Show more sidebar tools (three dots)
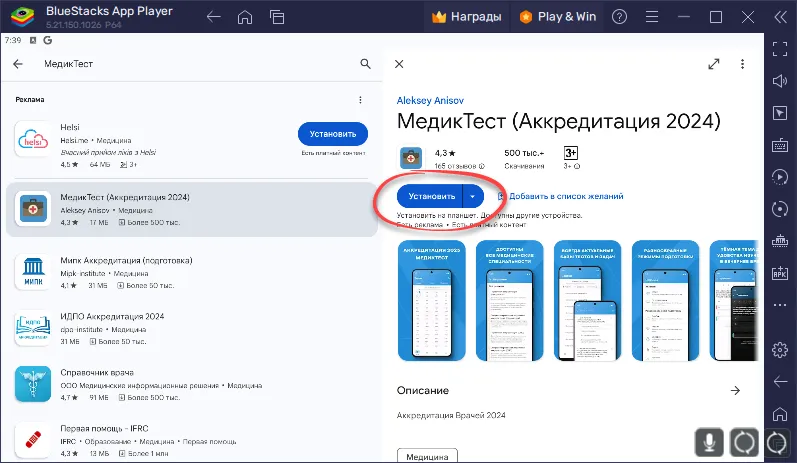This screenshot has width=797, height=463. tap(780, 305)
